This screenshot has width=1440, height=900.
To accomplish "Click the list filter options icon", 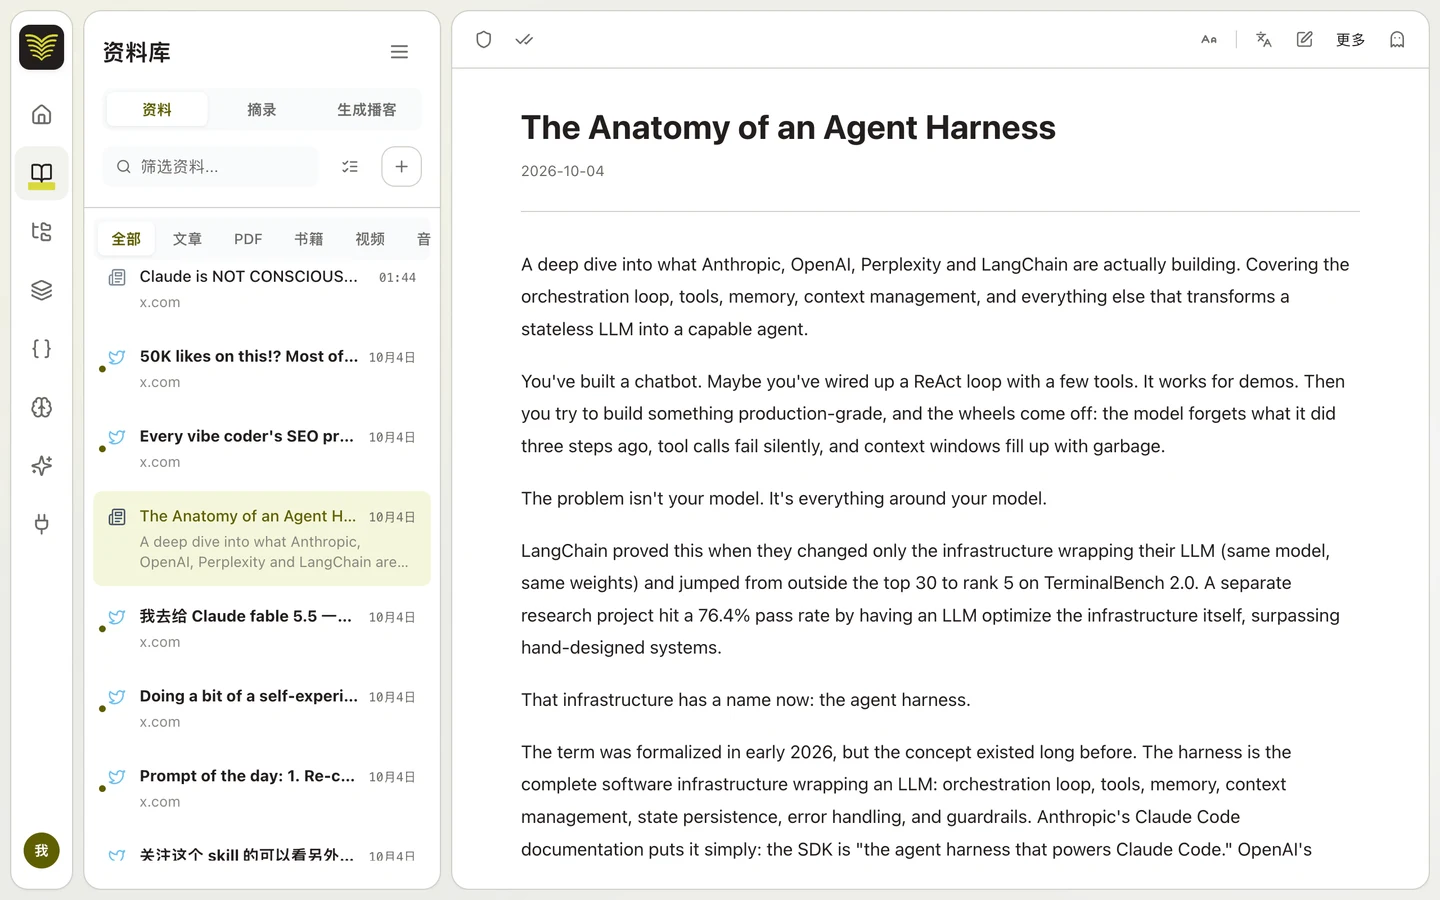I will (350, 167).
